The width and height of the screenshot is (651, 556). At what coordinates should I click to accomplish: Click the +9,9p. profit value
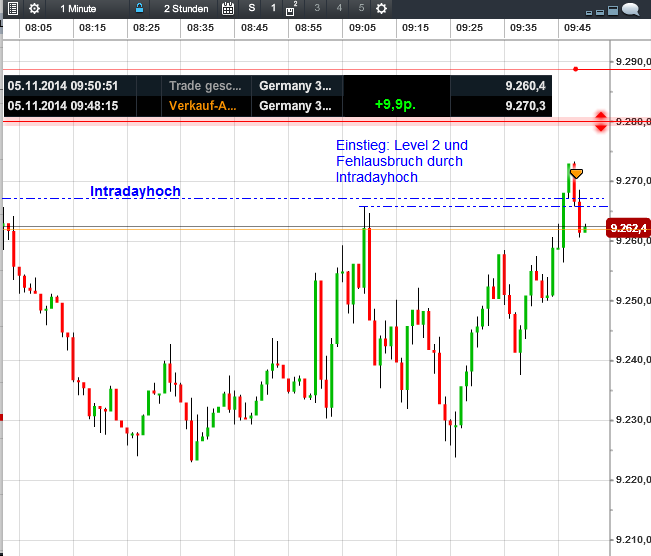pos(395,105)
